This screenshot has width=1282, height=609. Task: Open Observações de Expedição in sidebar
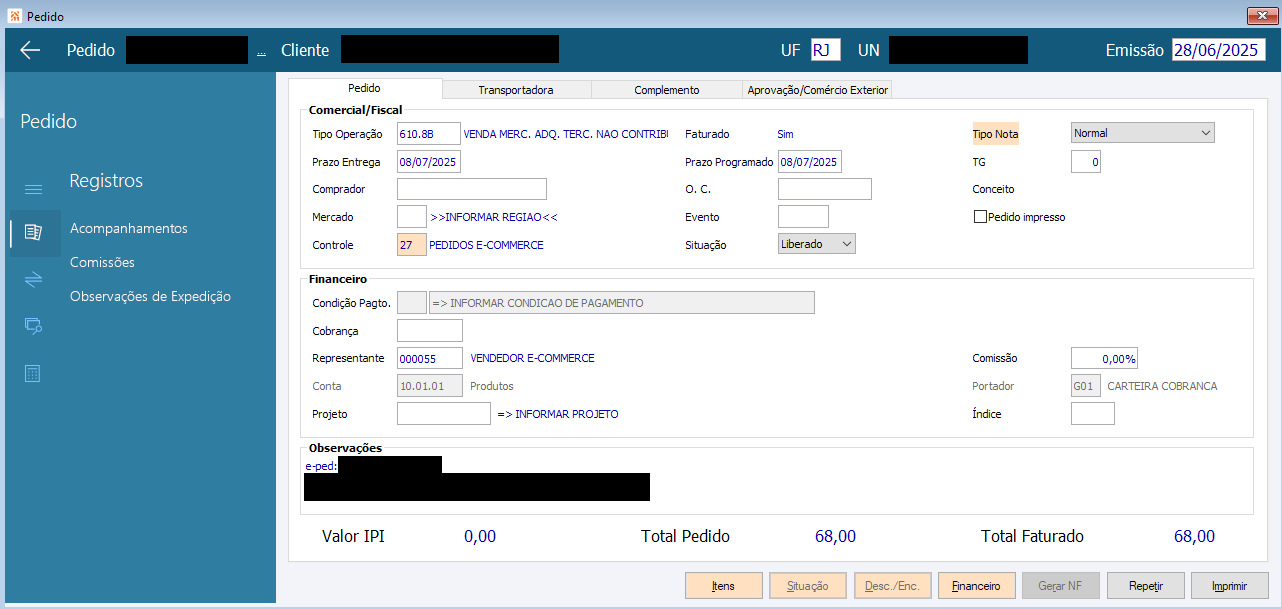click(x=150, y=296)
